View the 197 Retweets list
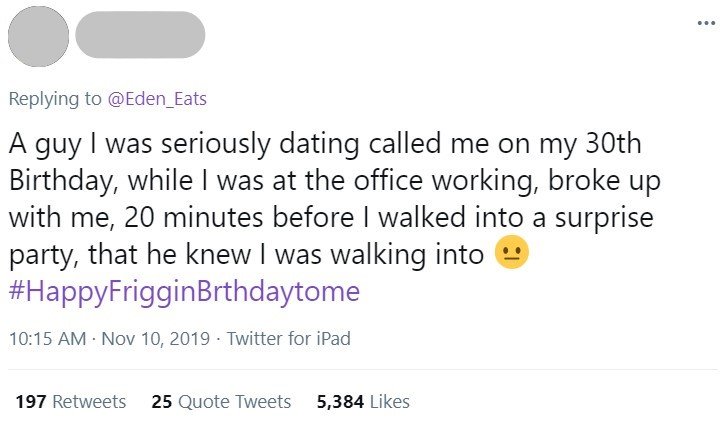The width and height of the screenshot is (728, 425). click(71, 401)
